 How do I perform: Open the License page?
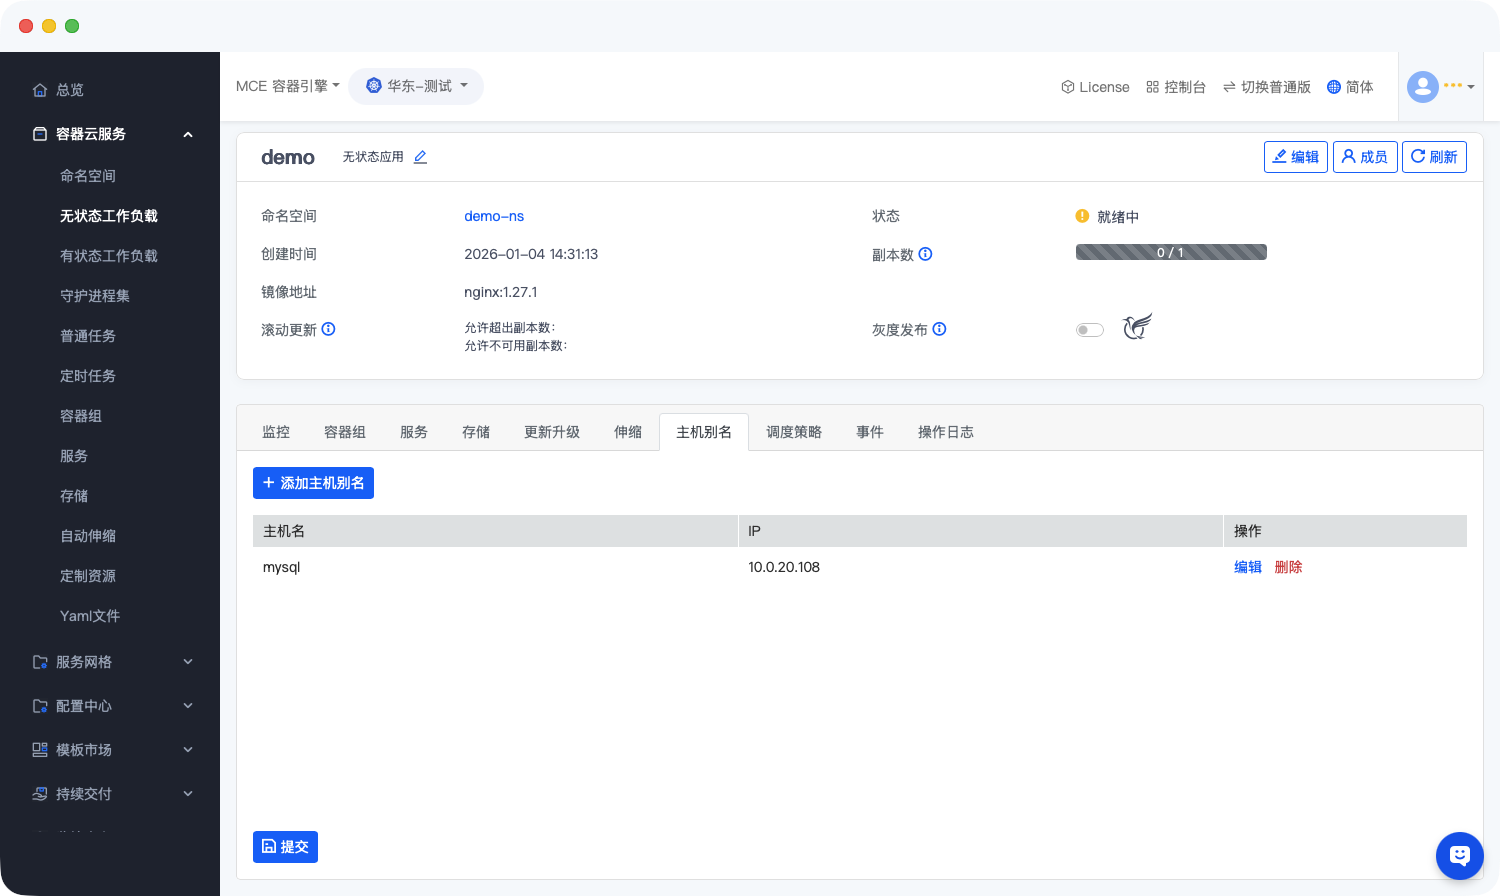pos(1095,87)
